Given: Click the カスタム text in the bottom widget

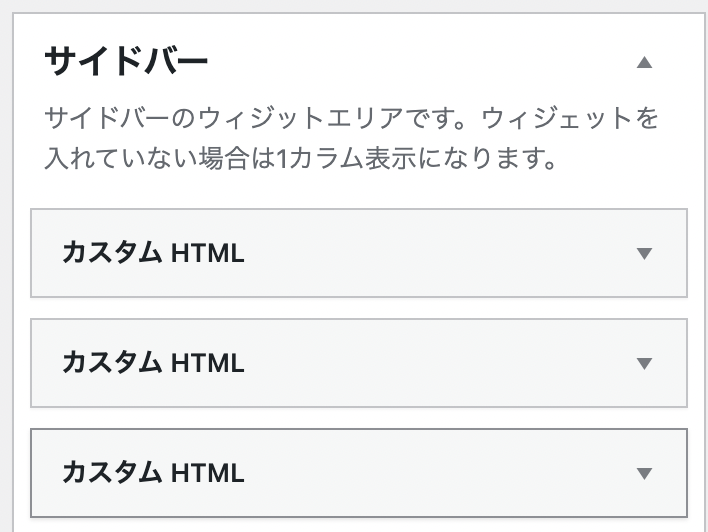Looking at the screenshot, I should pyautogui.click(x=112, y=473).
